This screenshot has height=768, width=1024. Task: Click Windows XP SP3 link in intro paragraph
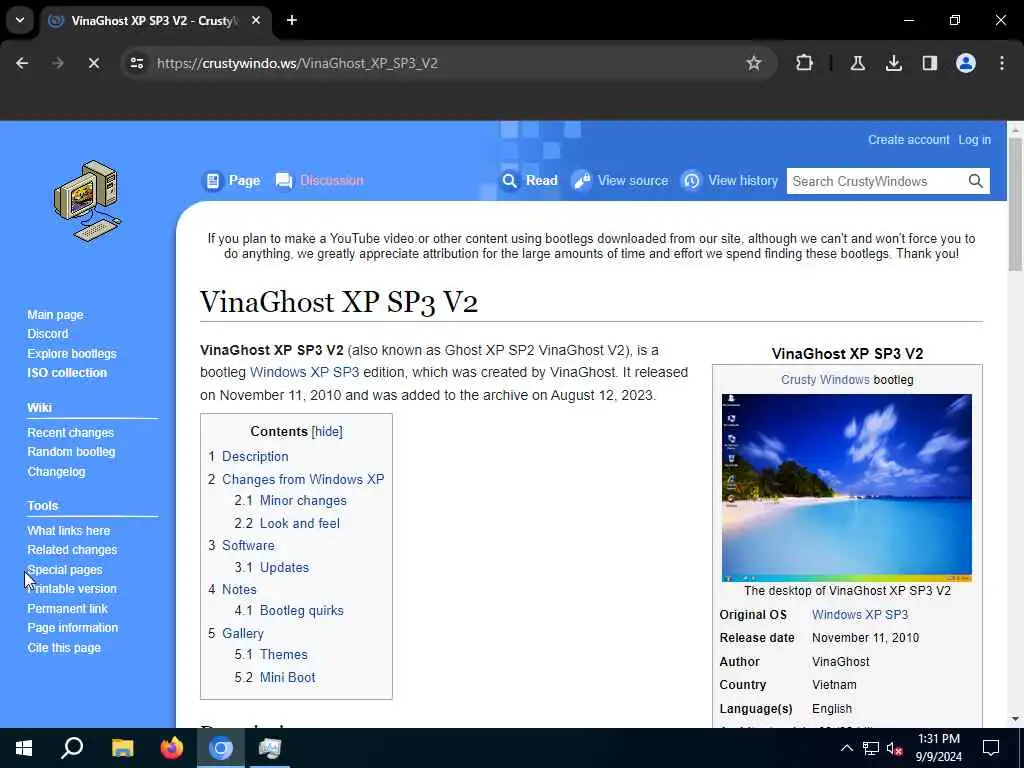click(x=304, y=372)
